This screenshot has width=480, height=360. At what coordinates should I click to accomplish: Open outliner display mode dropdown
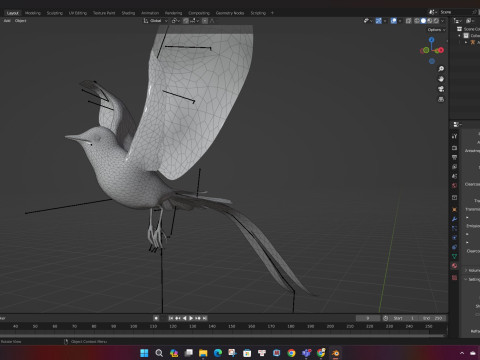(x=470, y=21)
